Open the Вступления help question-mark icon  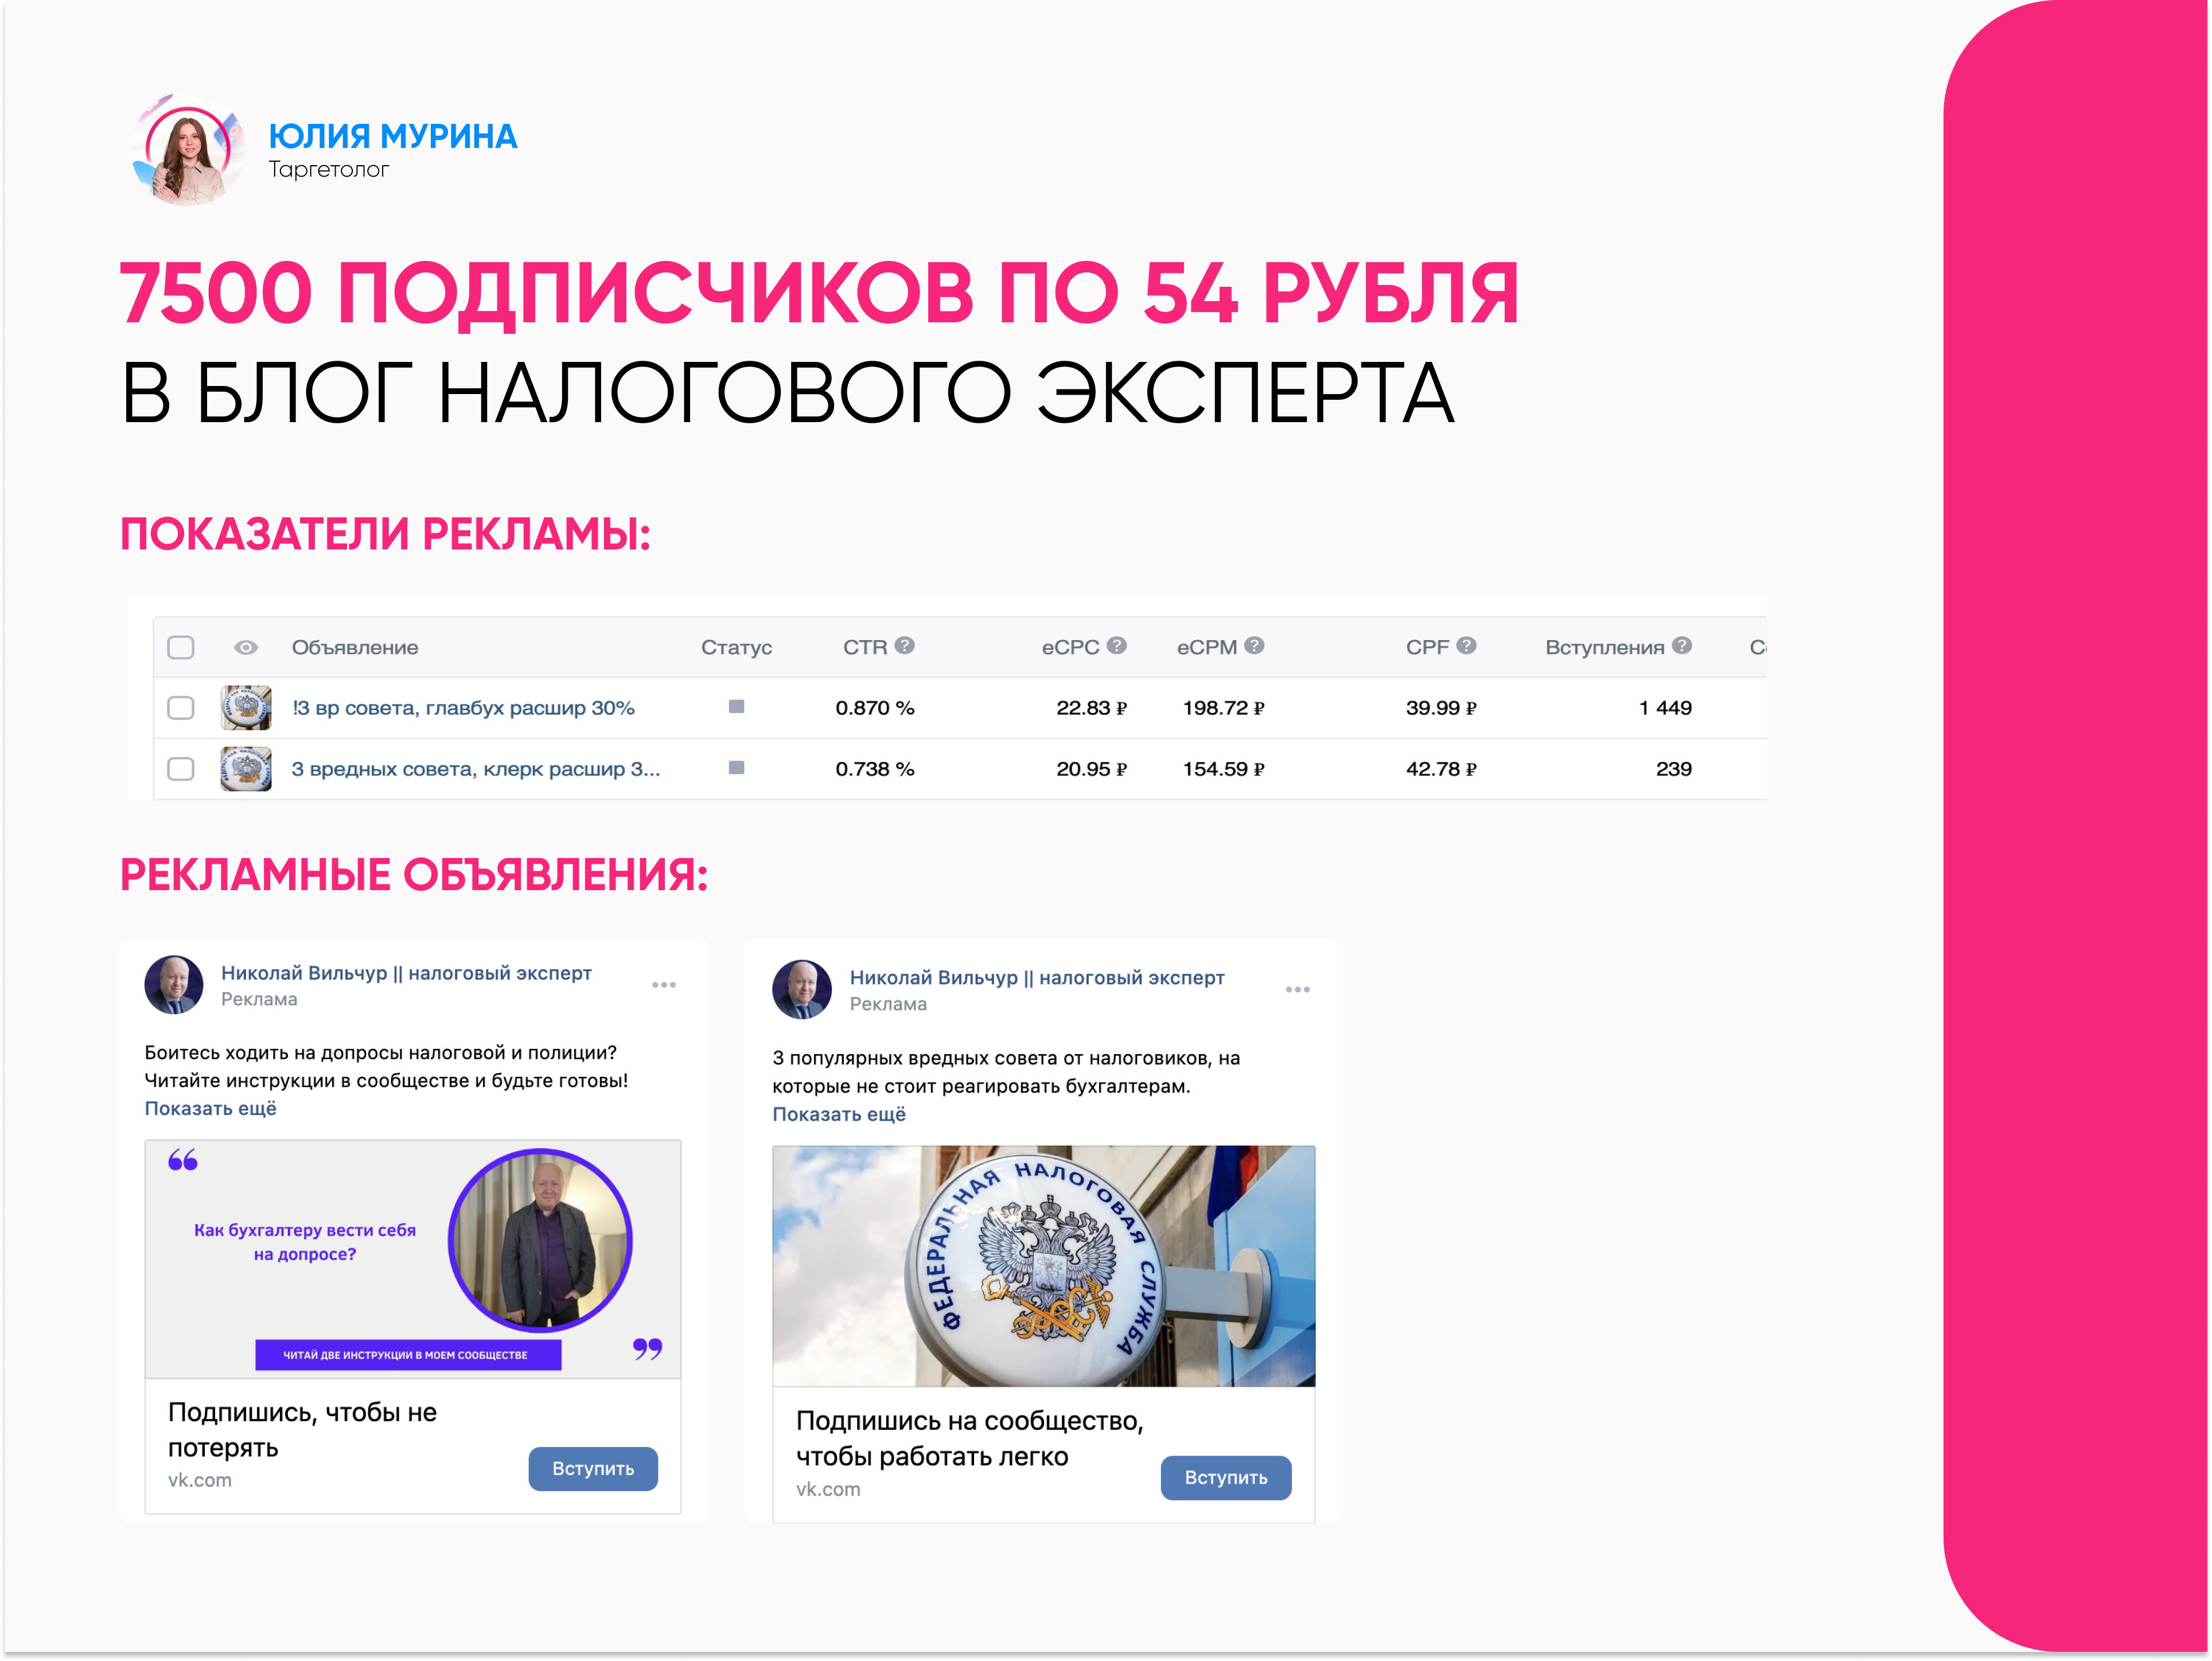1683,646
